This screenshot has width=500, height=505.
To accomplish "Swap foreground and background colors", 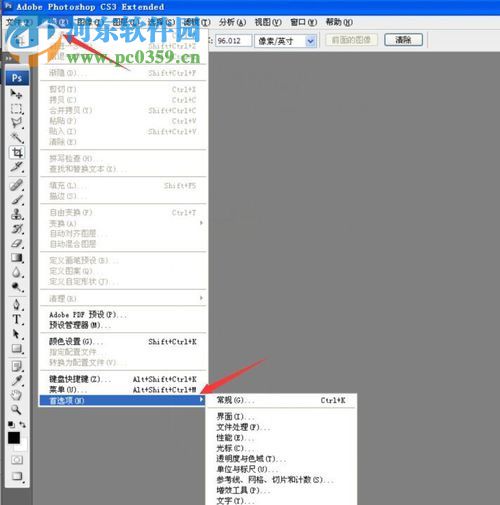I will pos(22,424).
